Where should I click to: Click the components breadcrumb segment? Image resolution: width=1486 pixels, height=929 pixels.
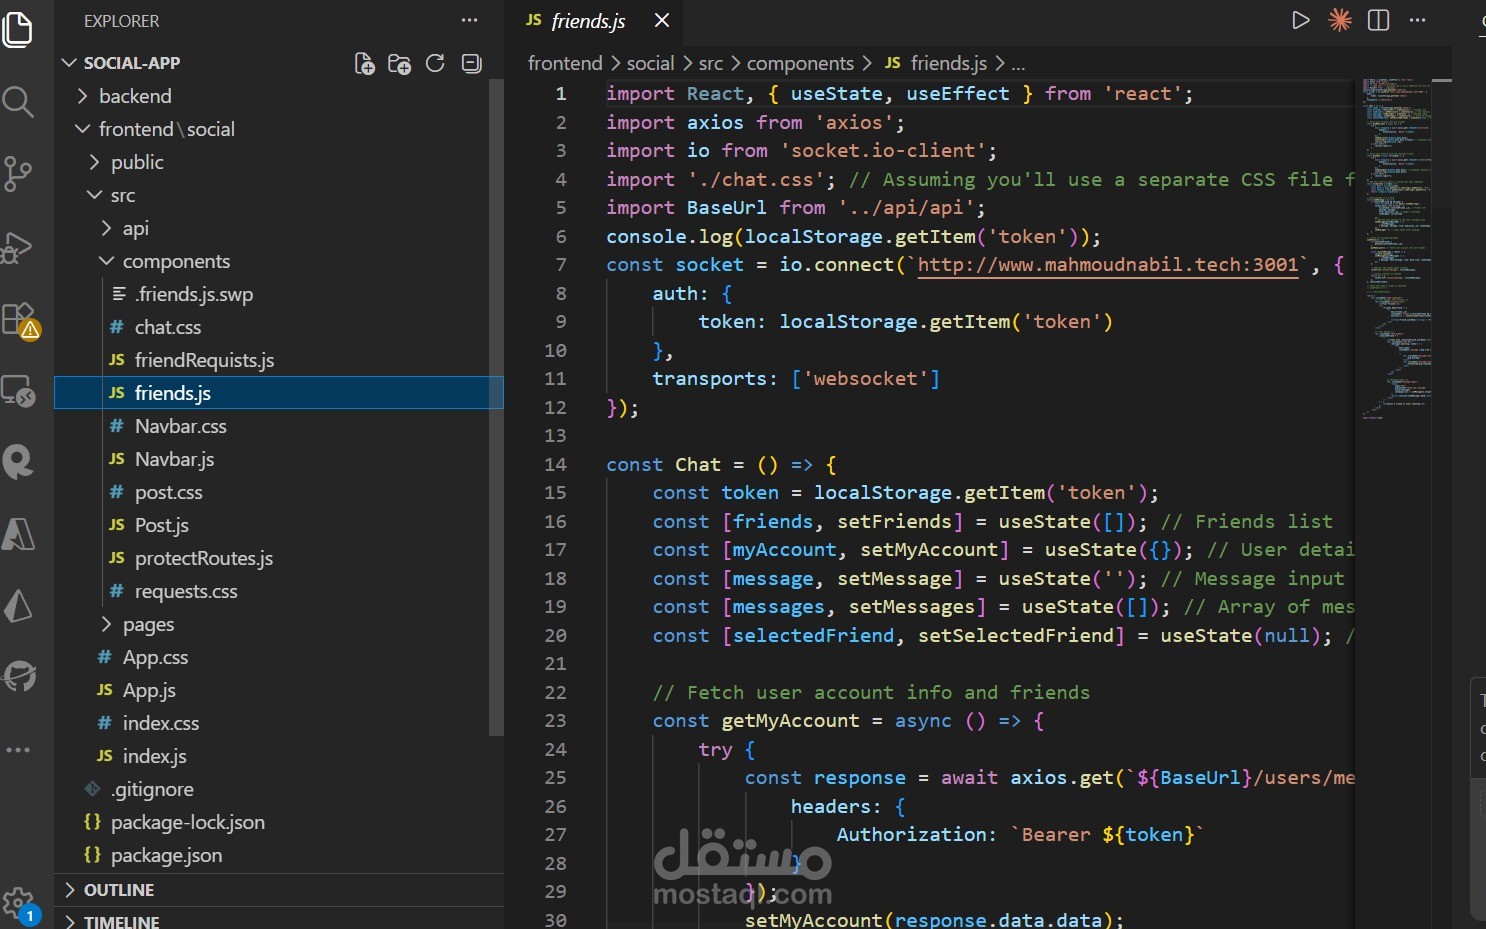click(x=800, y=63)
